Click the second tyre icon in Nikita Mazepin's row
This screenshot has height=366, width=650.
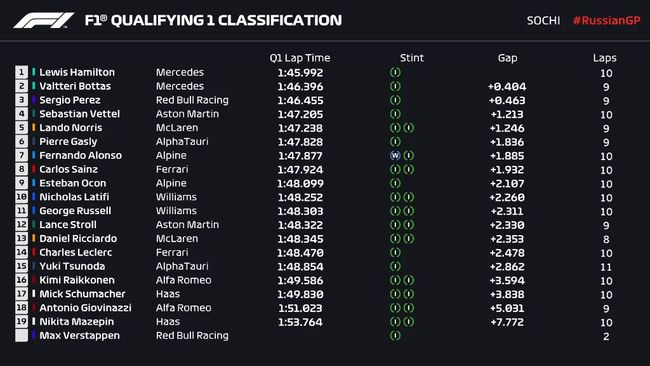click(x=409, y=322)
